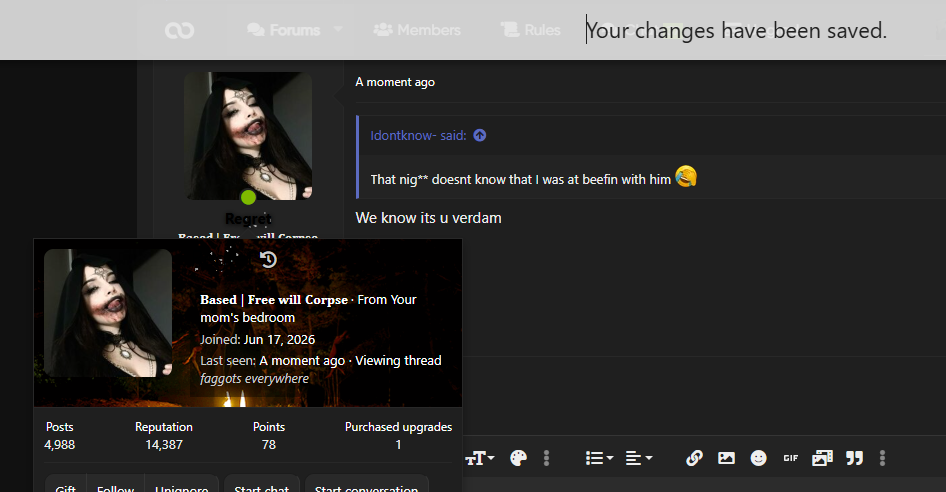The image size is (946, 492).
Task: Open the text color palette icon
Action: click(518, 458)
